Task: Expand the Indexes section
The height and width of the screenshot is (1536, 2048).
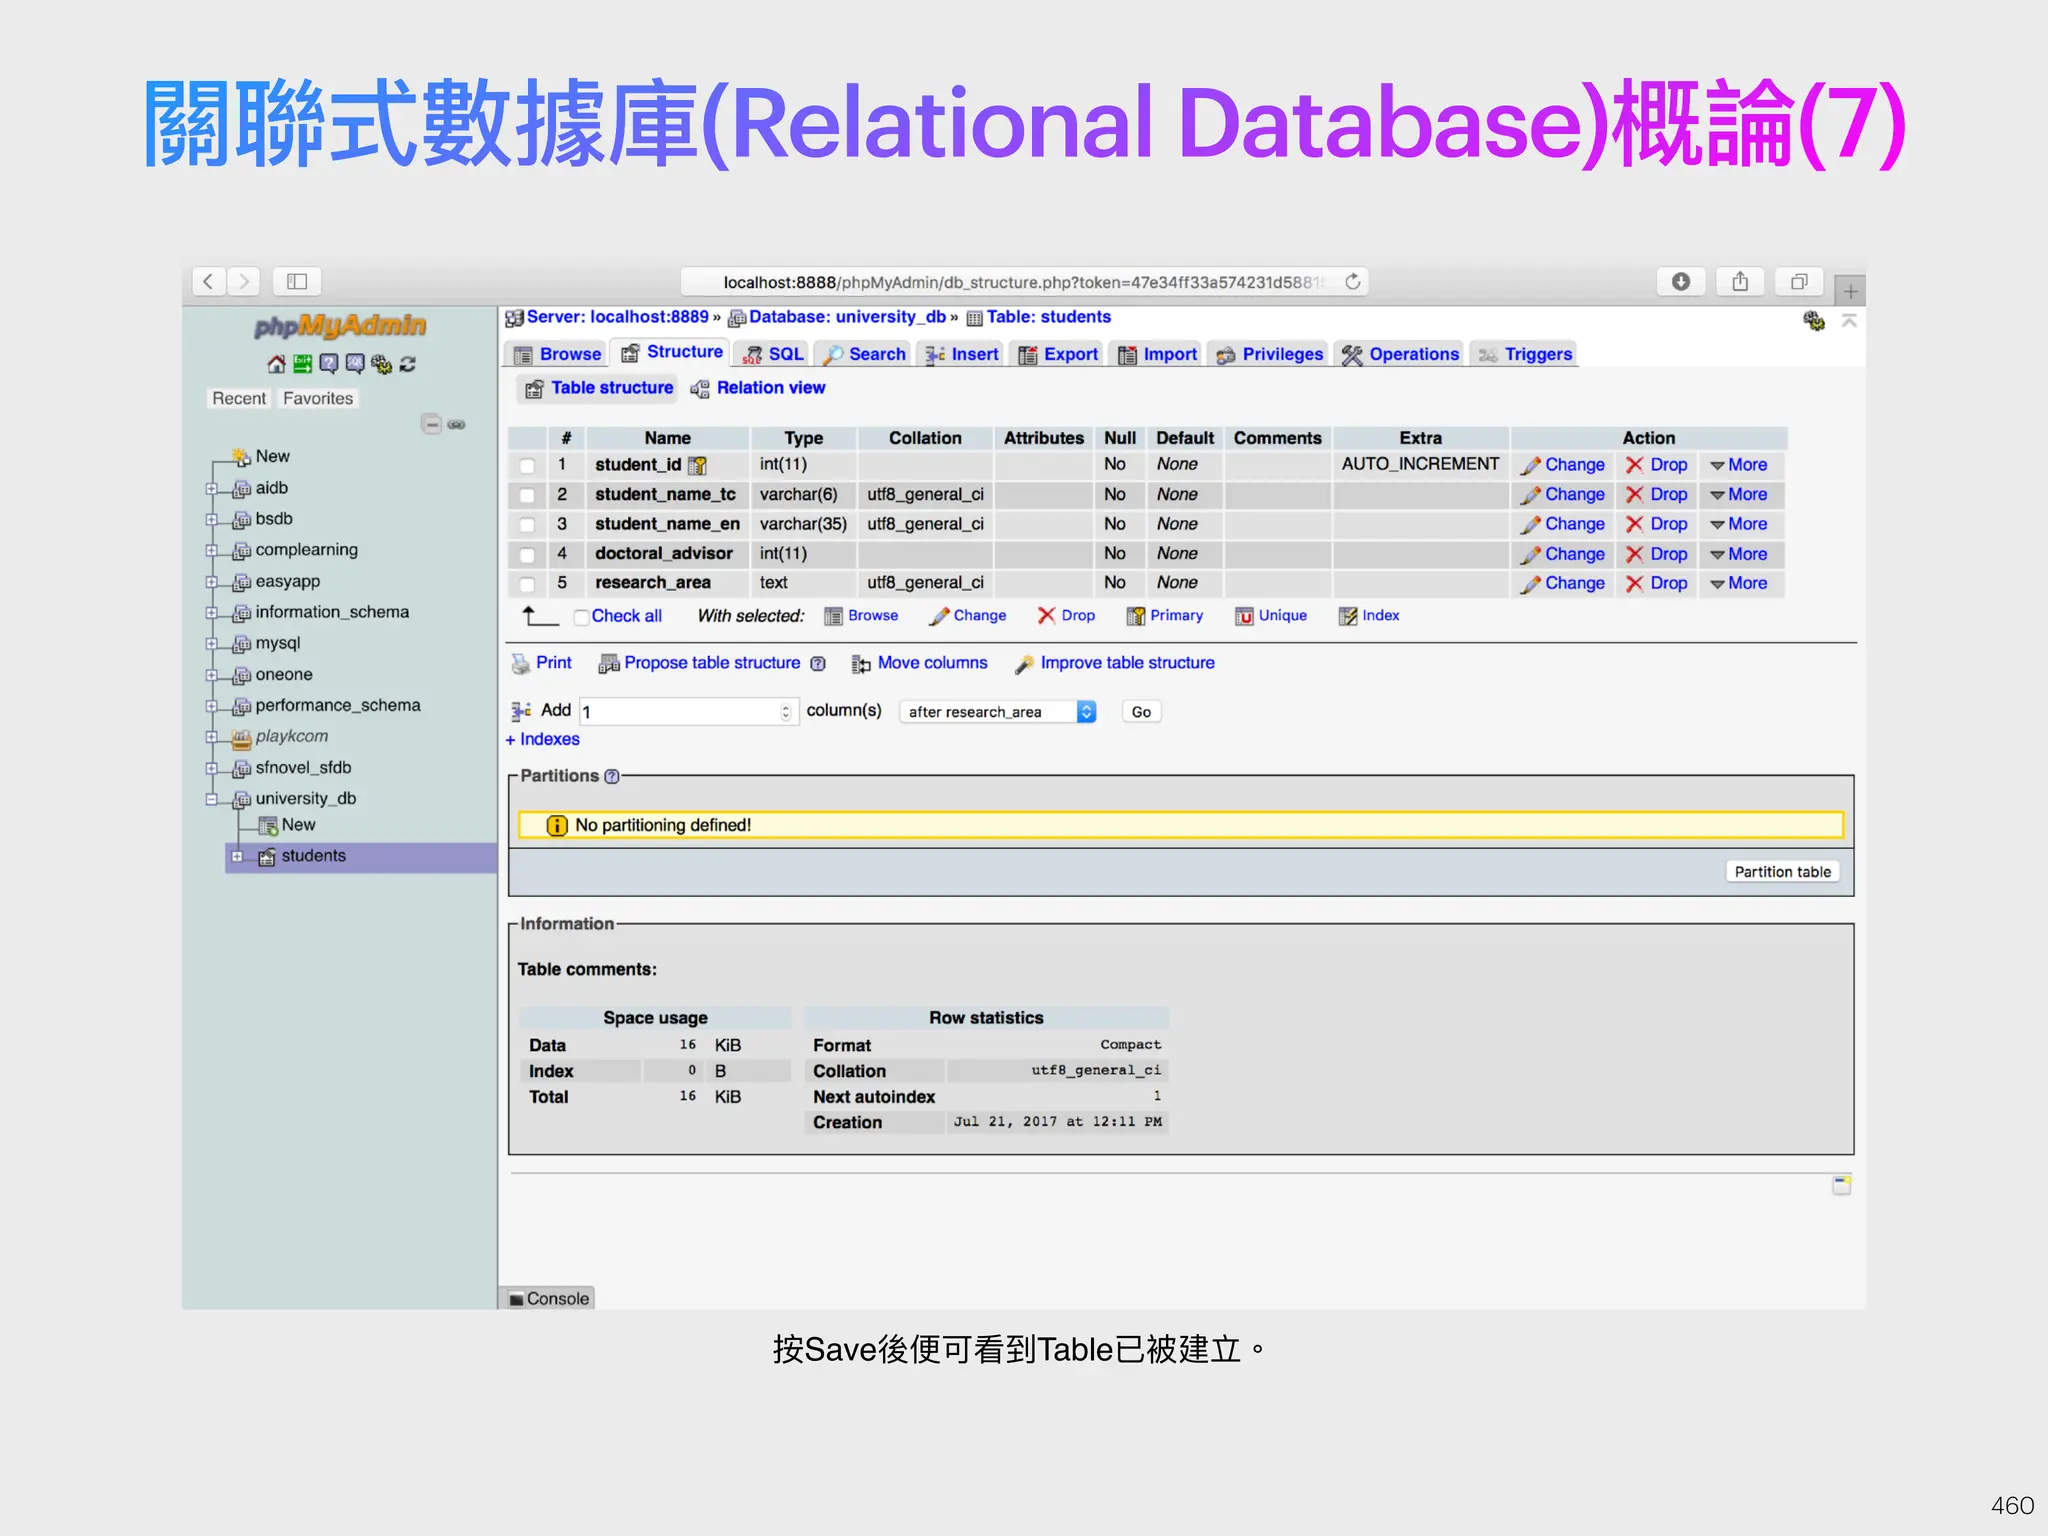Action: 542,740
